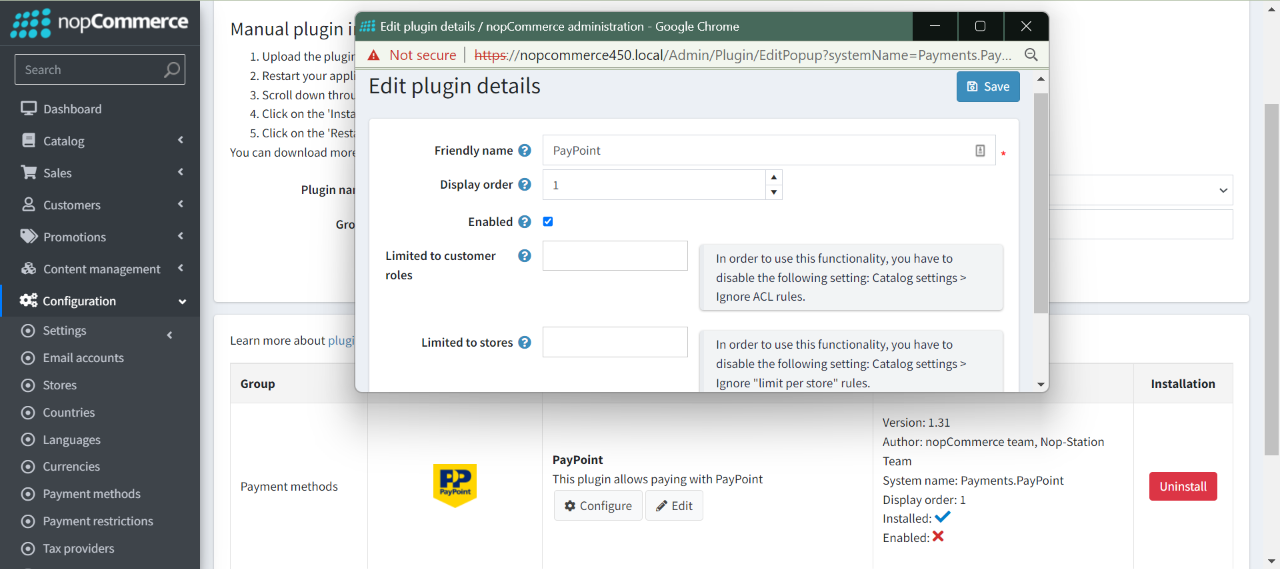Expand the Catalog menu arrow
Screen dimensions: 1280x569
[x=181, y=141]
